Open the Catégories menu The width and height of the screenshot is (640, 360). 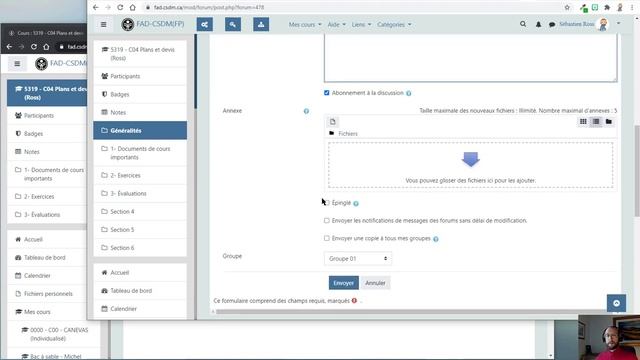point(394,24)
